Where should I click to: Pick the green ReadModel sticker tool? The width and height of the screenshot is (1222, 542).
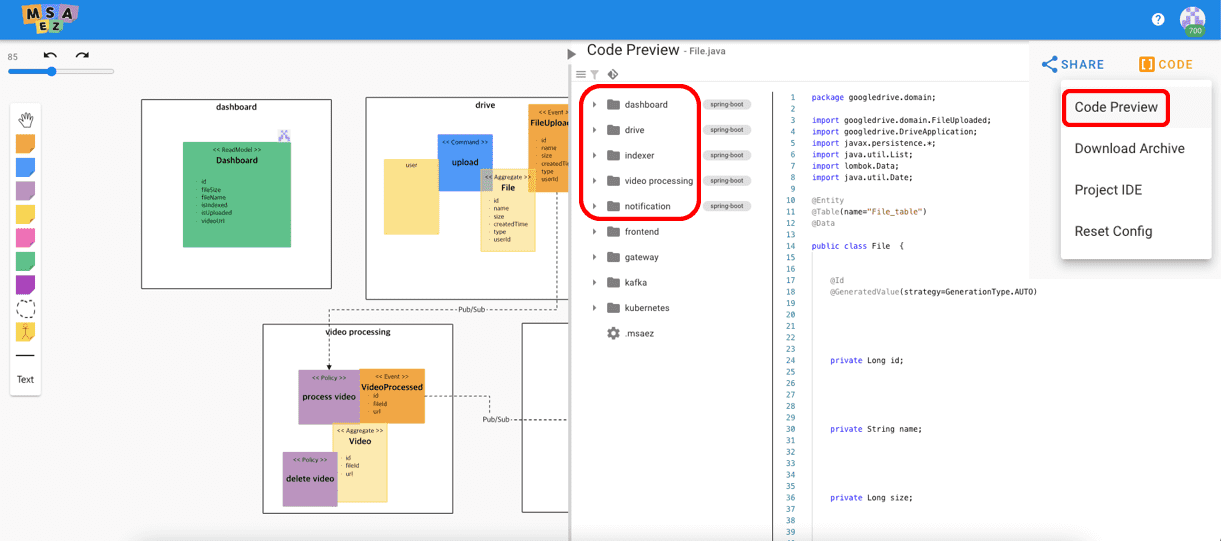(25, 261)
